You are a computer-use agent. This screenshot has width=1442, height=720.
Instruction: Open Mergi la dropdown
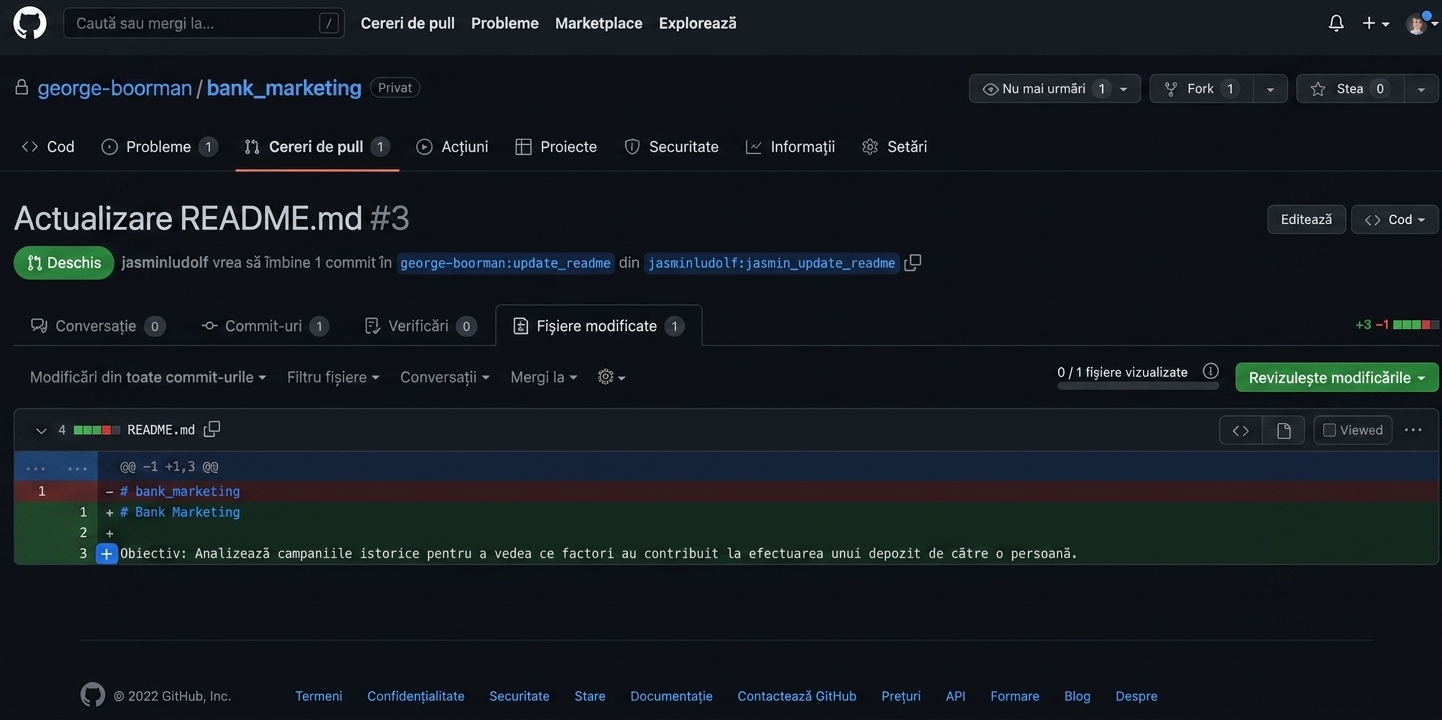[544, 377]
